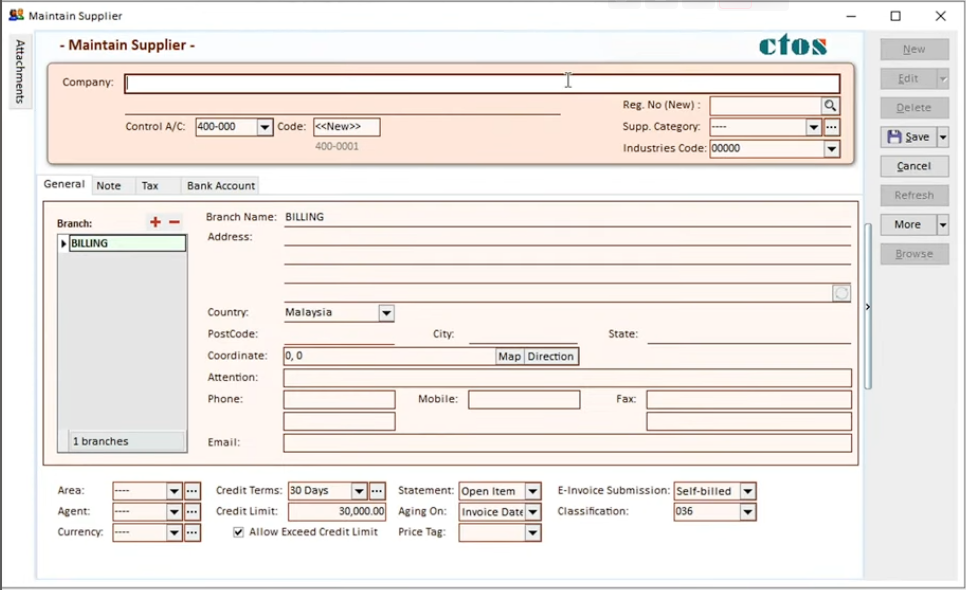This screenshot has height=590, width=966.
Task: Click the Attention input field
Action: (567, 378)
